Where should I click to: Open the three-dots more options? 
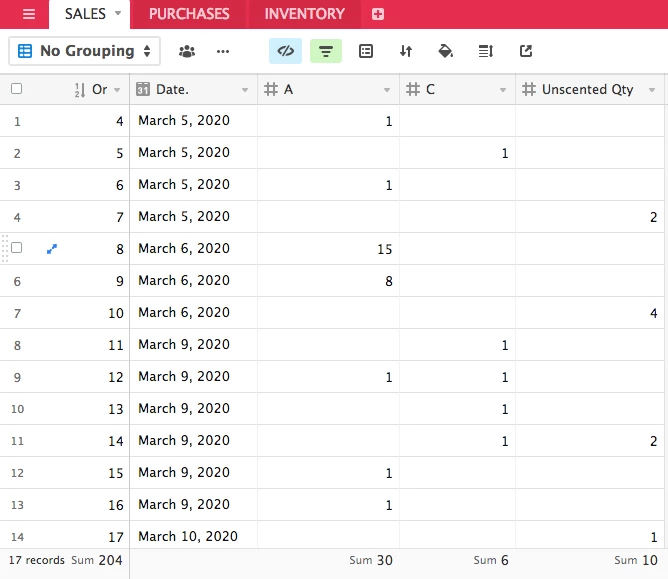pyautogui.click(x=223, y=52)
